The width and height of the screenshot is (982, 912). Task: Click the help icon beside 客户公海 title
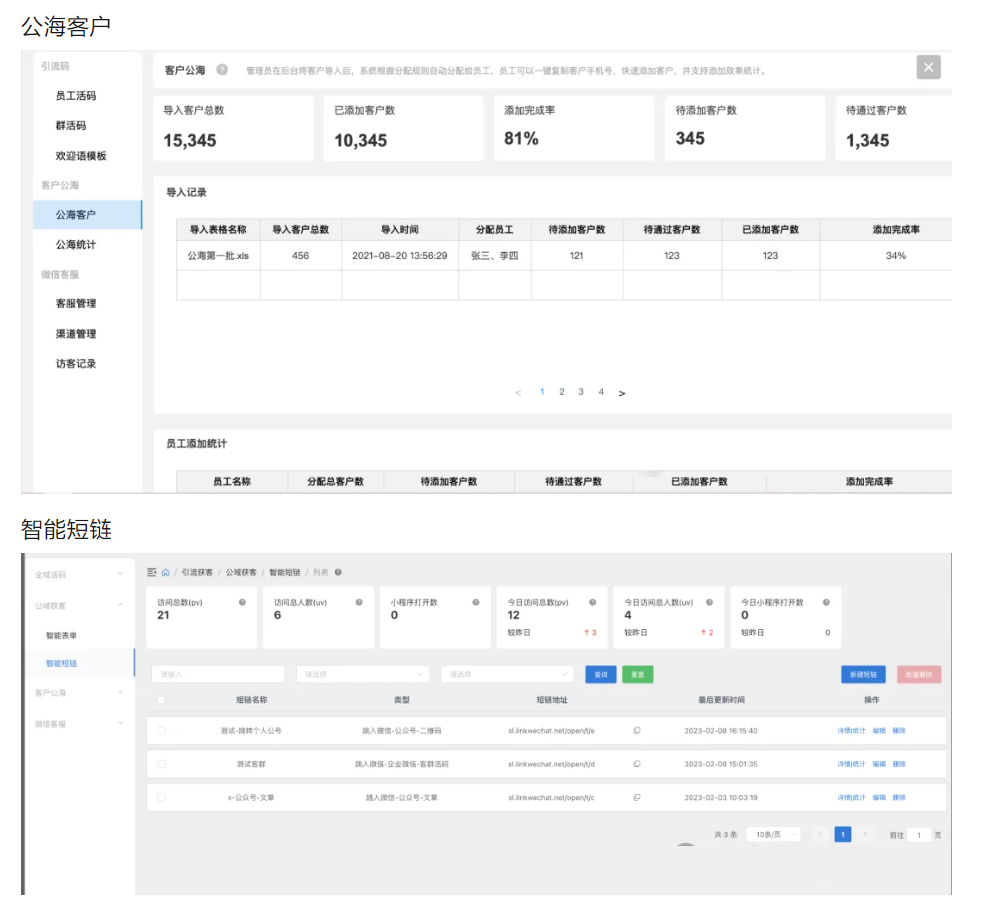[222, 70]
